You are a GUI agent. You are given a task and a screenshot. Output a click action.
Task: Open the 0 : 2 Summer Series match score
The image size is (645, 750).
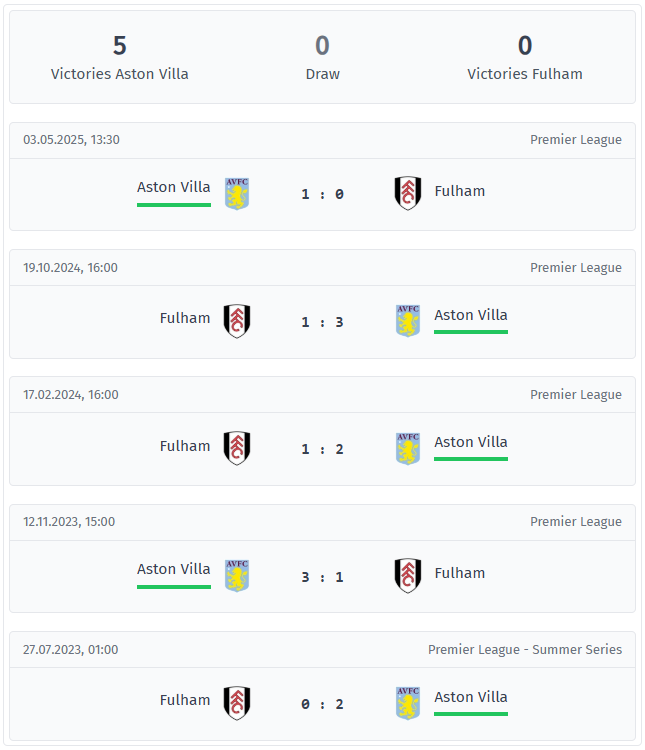322,704
